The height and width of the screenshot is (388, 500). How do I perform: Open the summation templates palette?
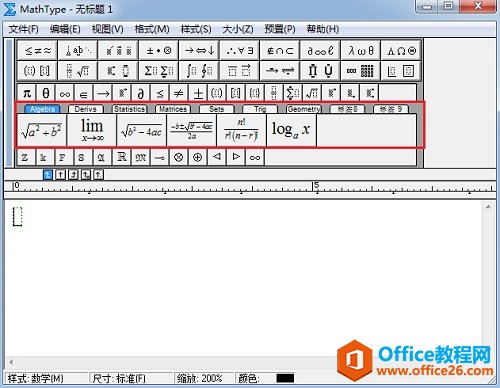click(x=159, y=71)
